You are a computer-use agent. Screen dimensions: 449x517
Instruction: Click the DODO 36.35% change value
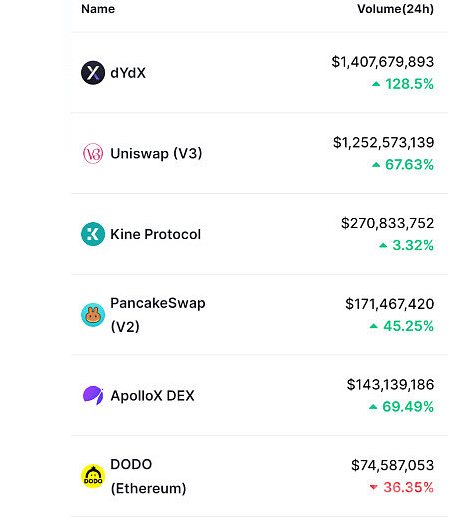408,487
